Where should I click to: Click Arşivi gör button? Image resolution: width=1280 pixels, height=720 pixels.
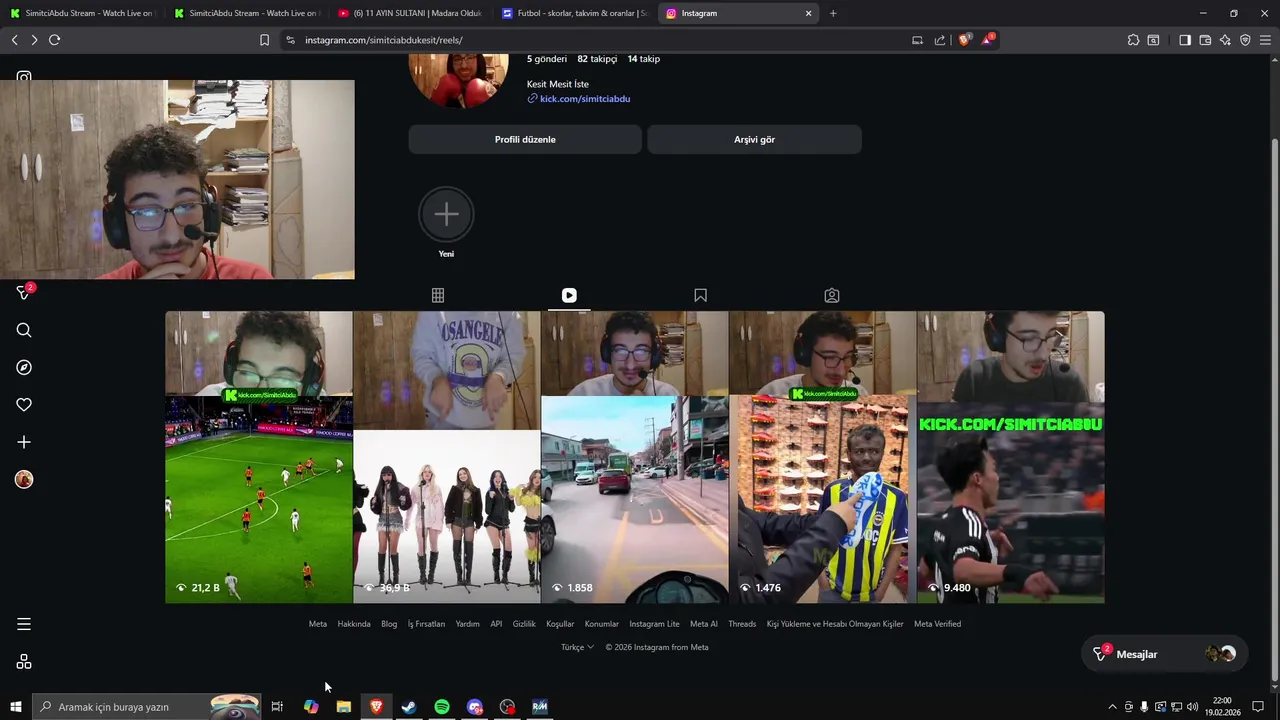tap(754, 139)
